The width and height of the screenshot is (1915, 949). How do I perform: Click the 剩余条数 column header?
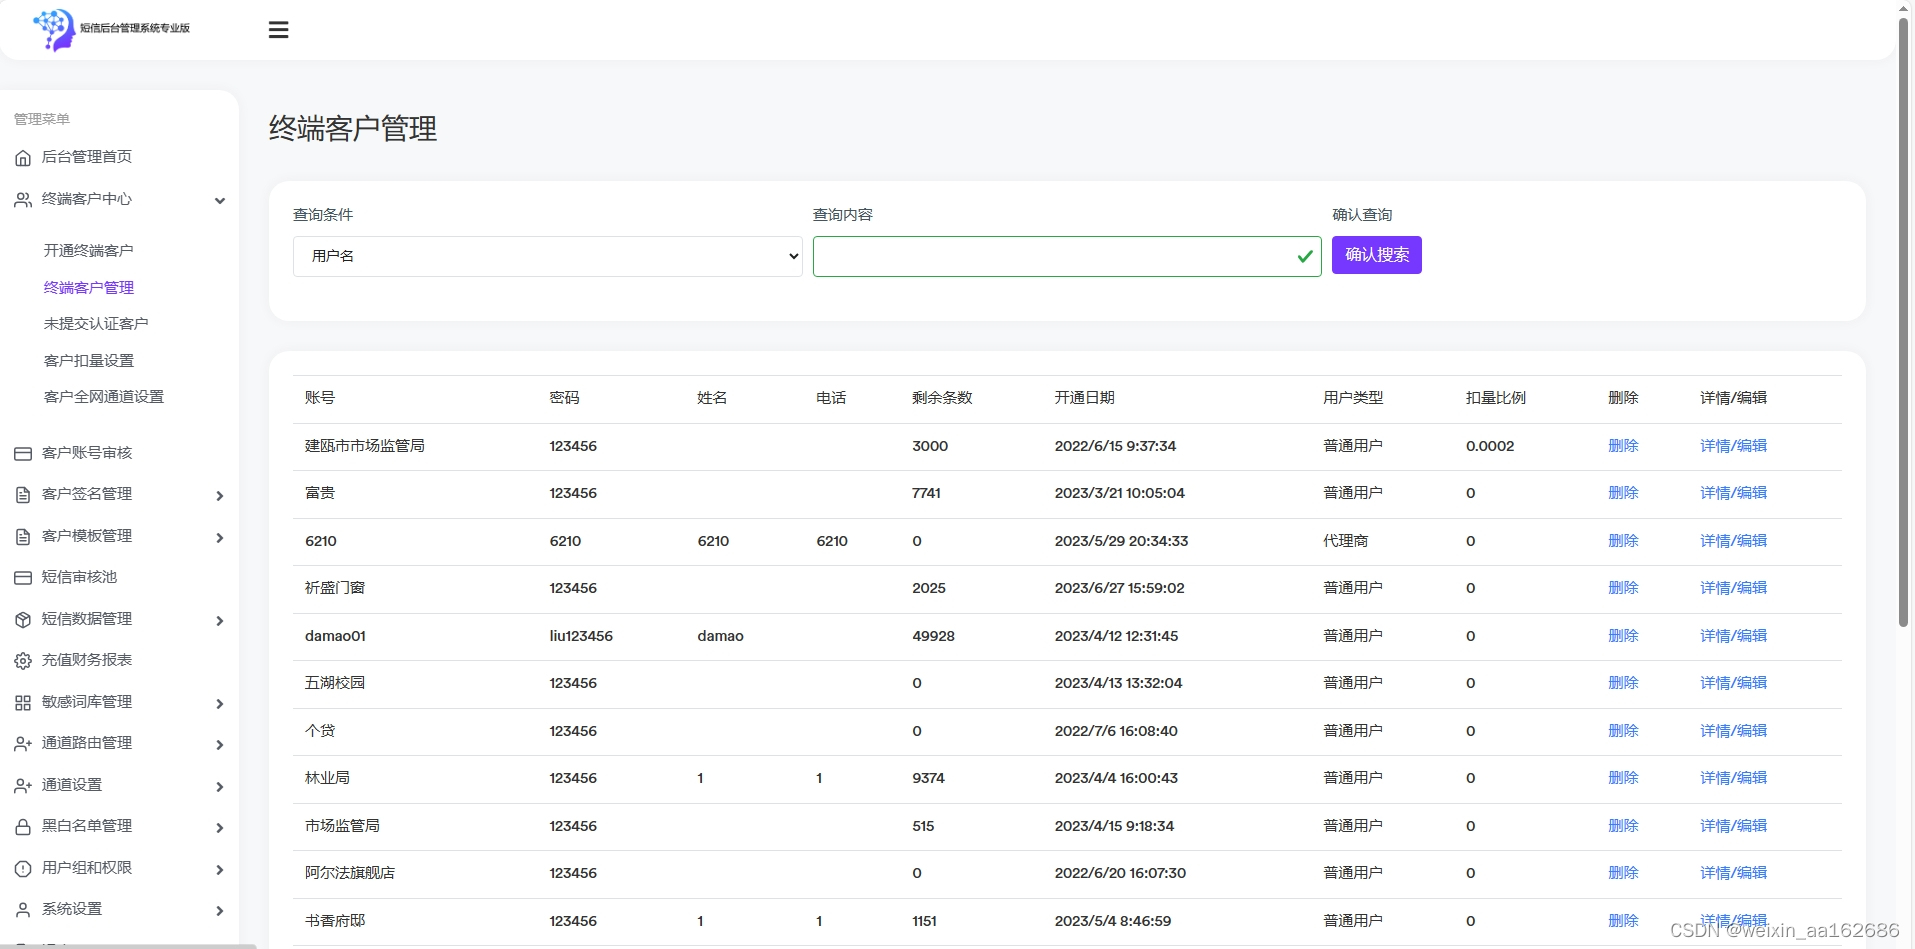point(942,398)
